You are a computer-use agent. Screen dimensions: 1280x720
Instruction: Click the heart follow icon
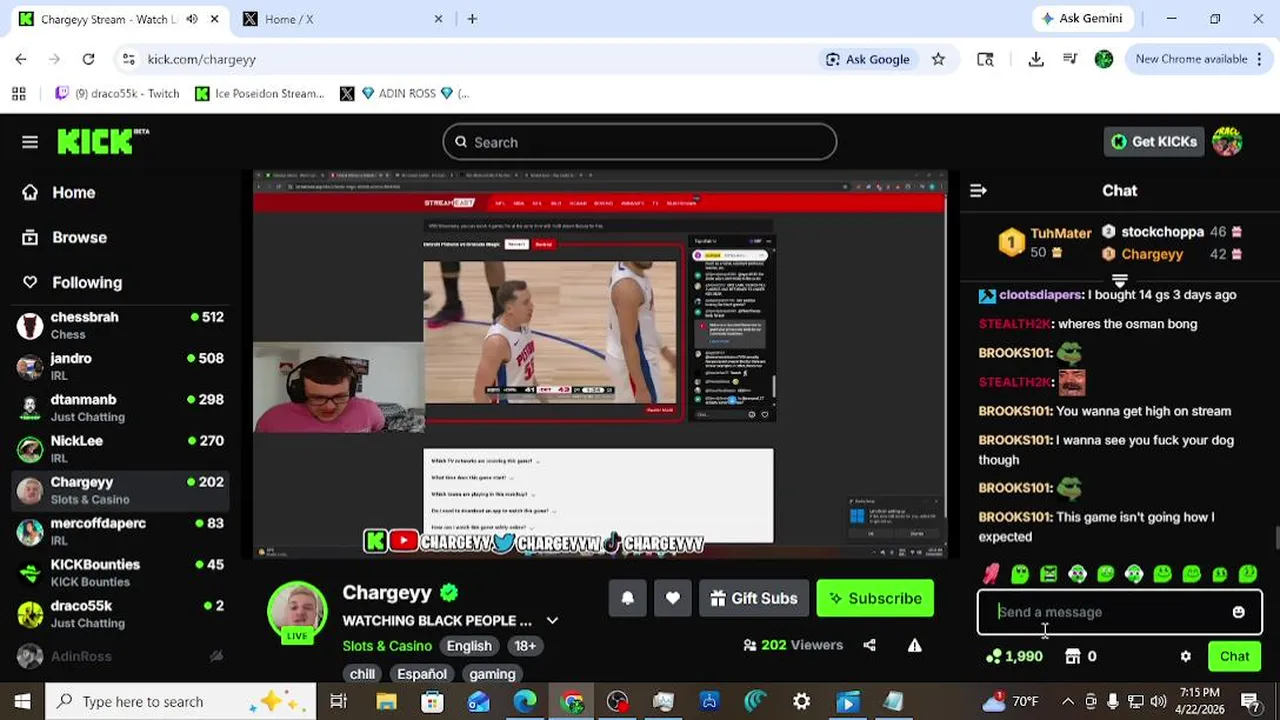(673, 598)
